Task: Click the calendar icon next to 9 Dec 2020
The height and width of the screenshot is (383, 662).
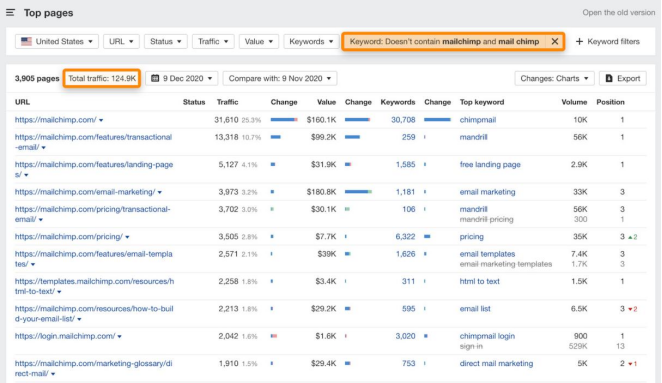Action: point(155,78)
